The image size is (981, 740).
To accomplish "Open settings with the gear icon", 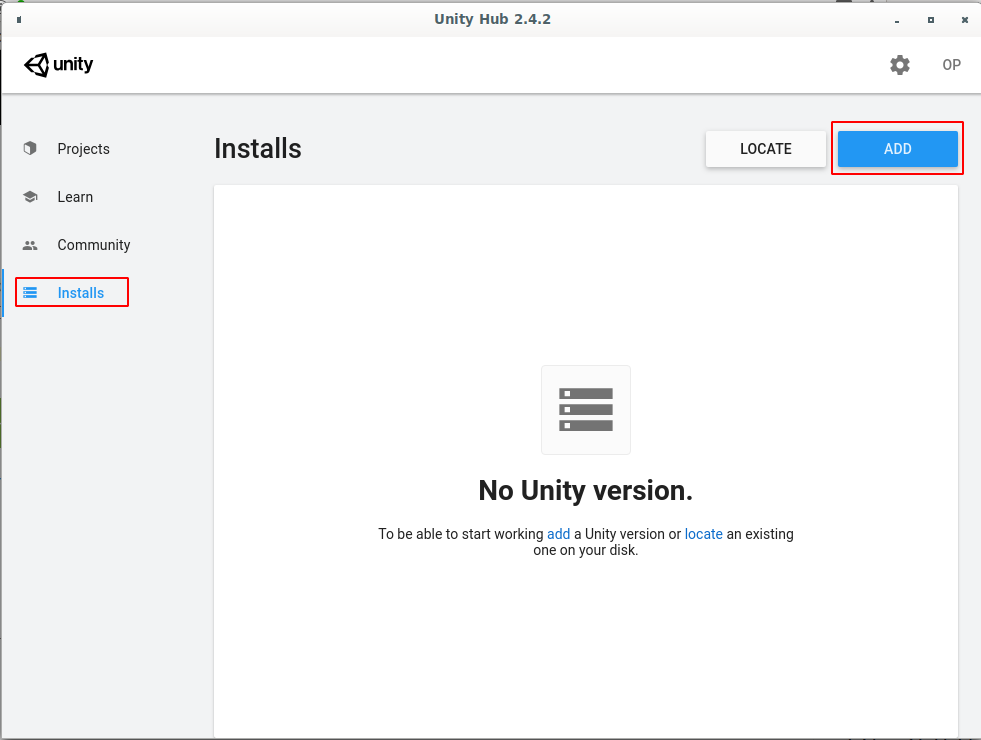I will coord(900,65).
